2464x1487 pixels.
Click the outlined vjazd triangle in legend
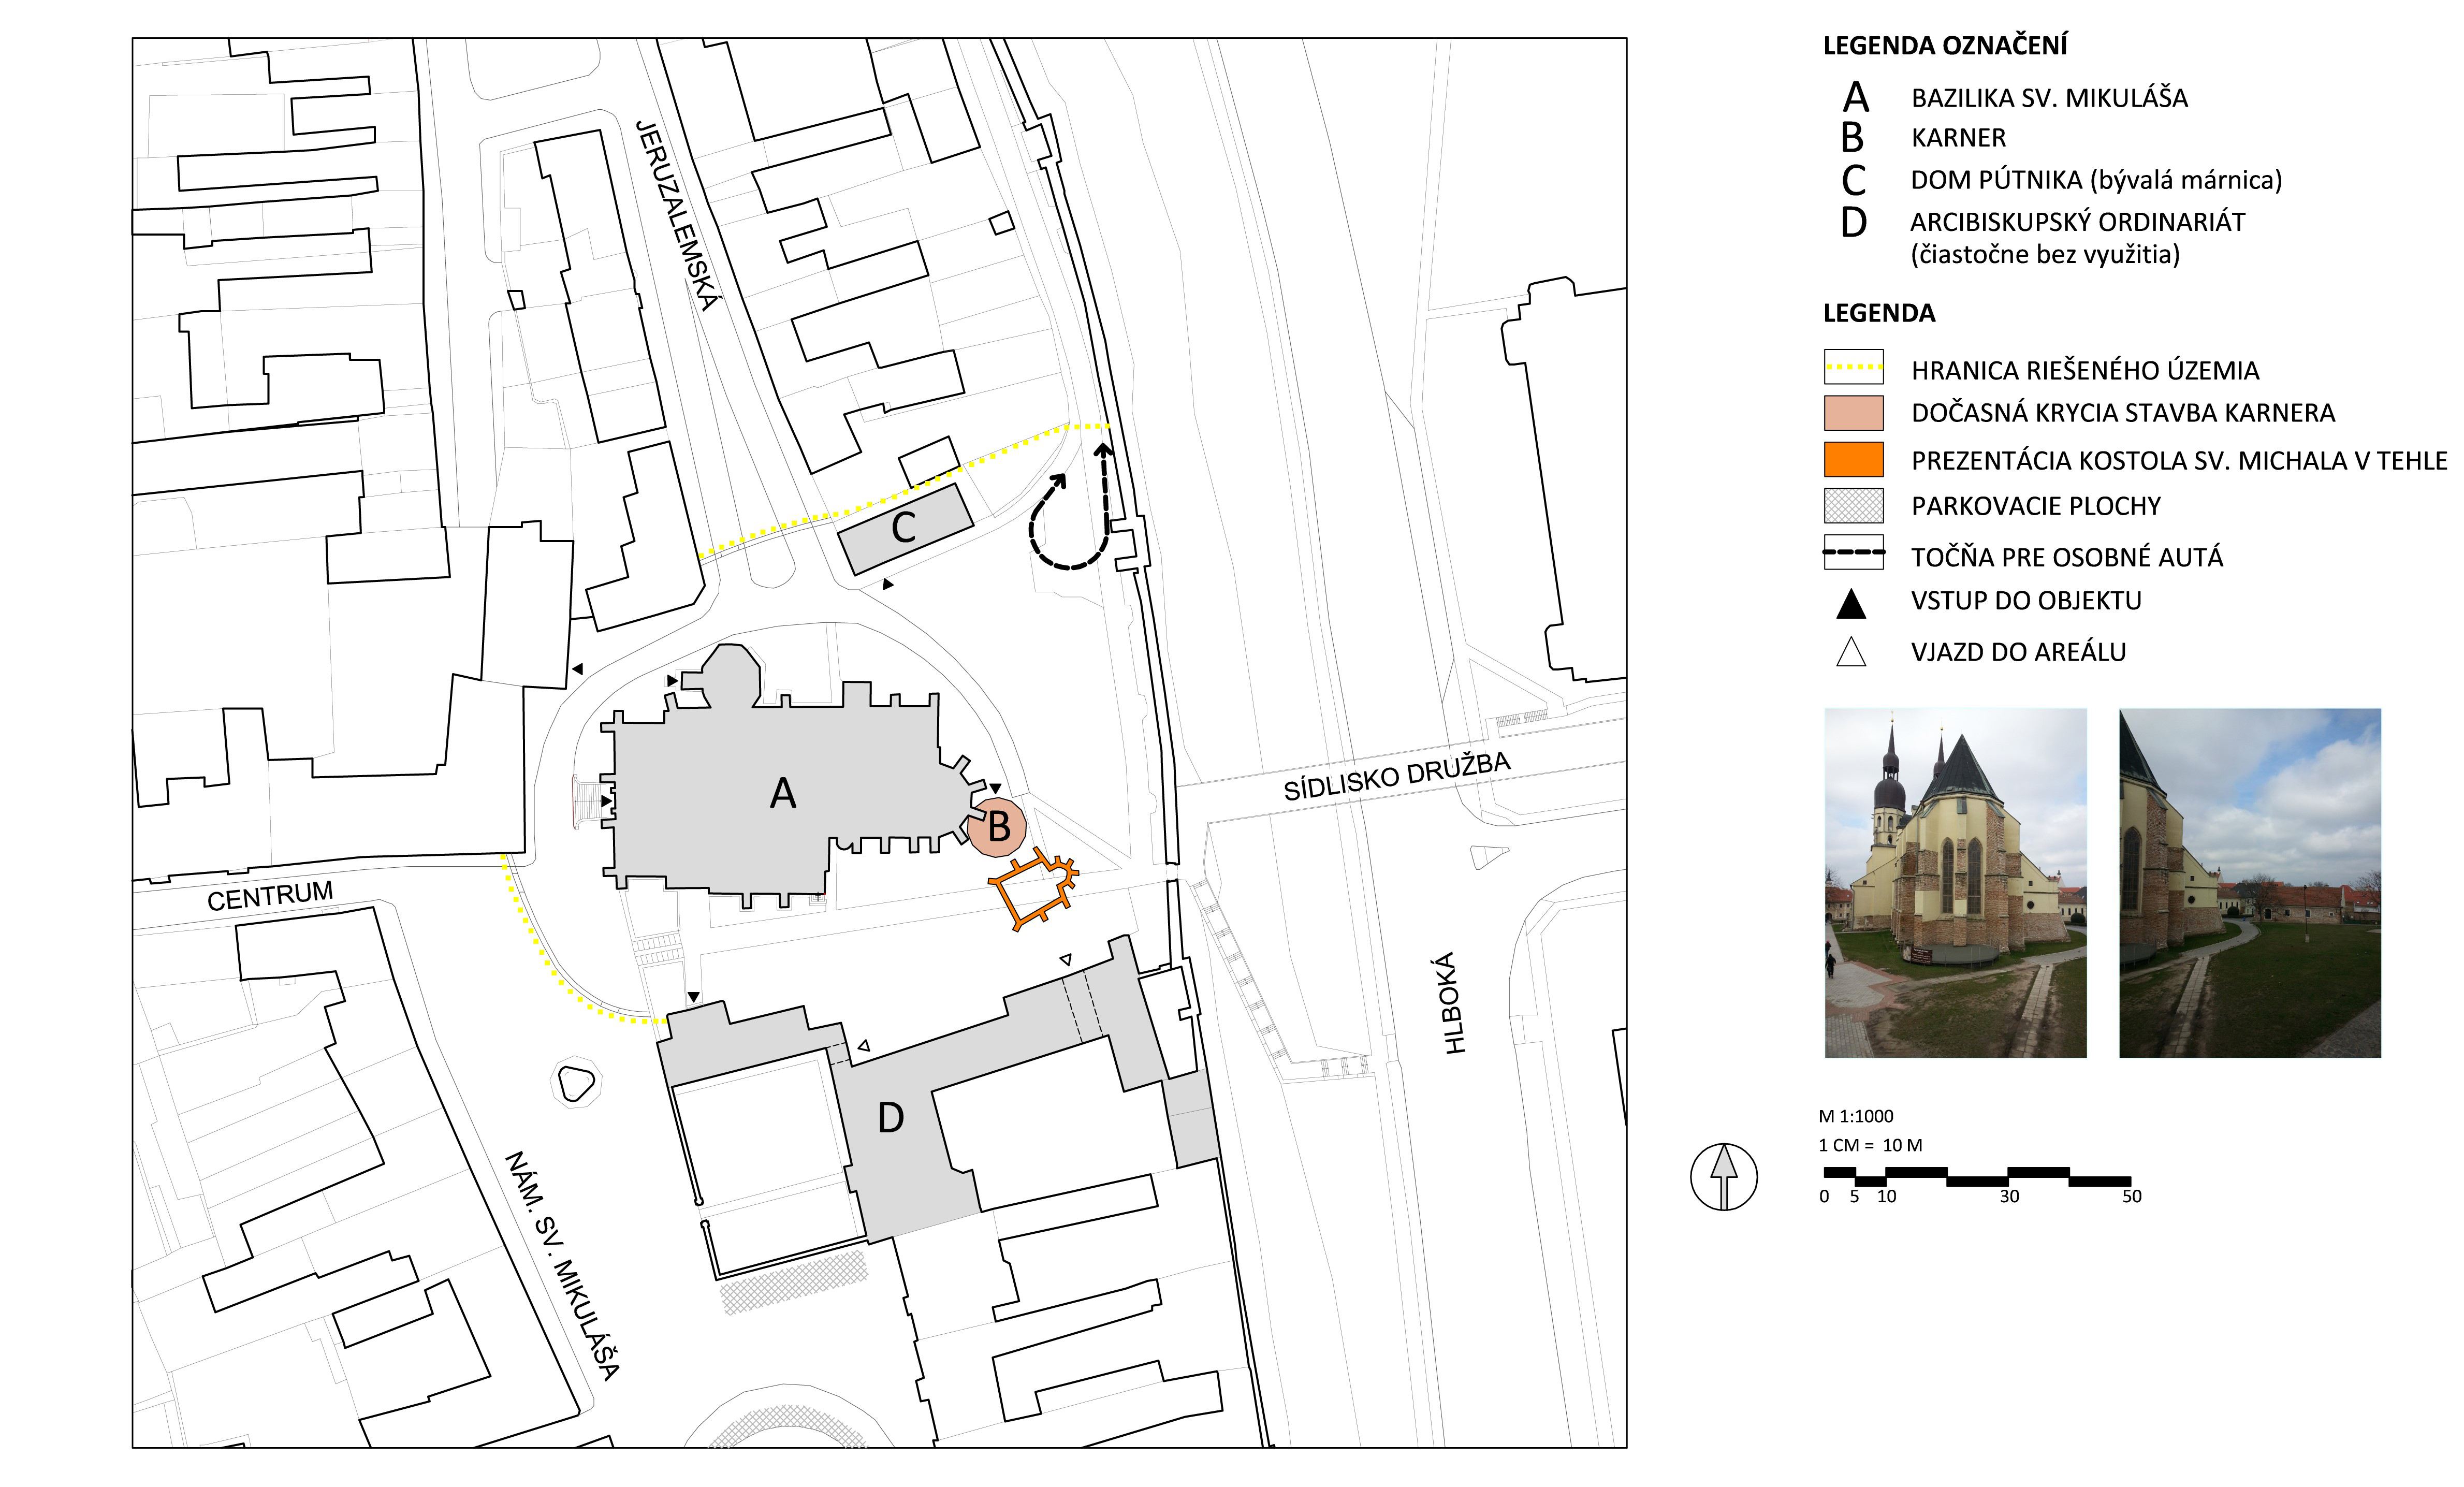pos(1851,653)
